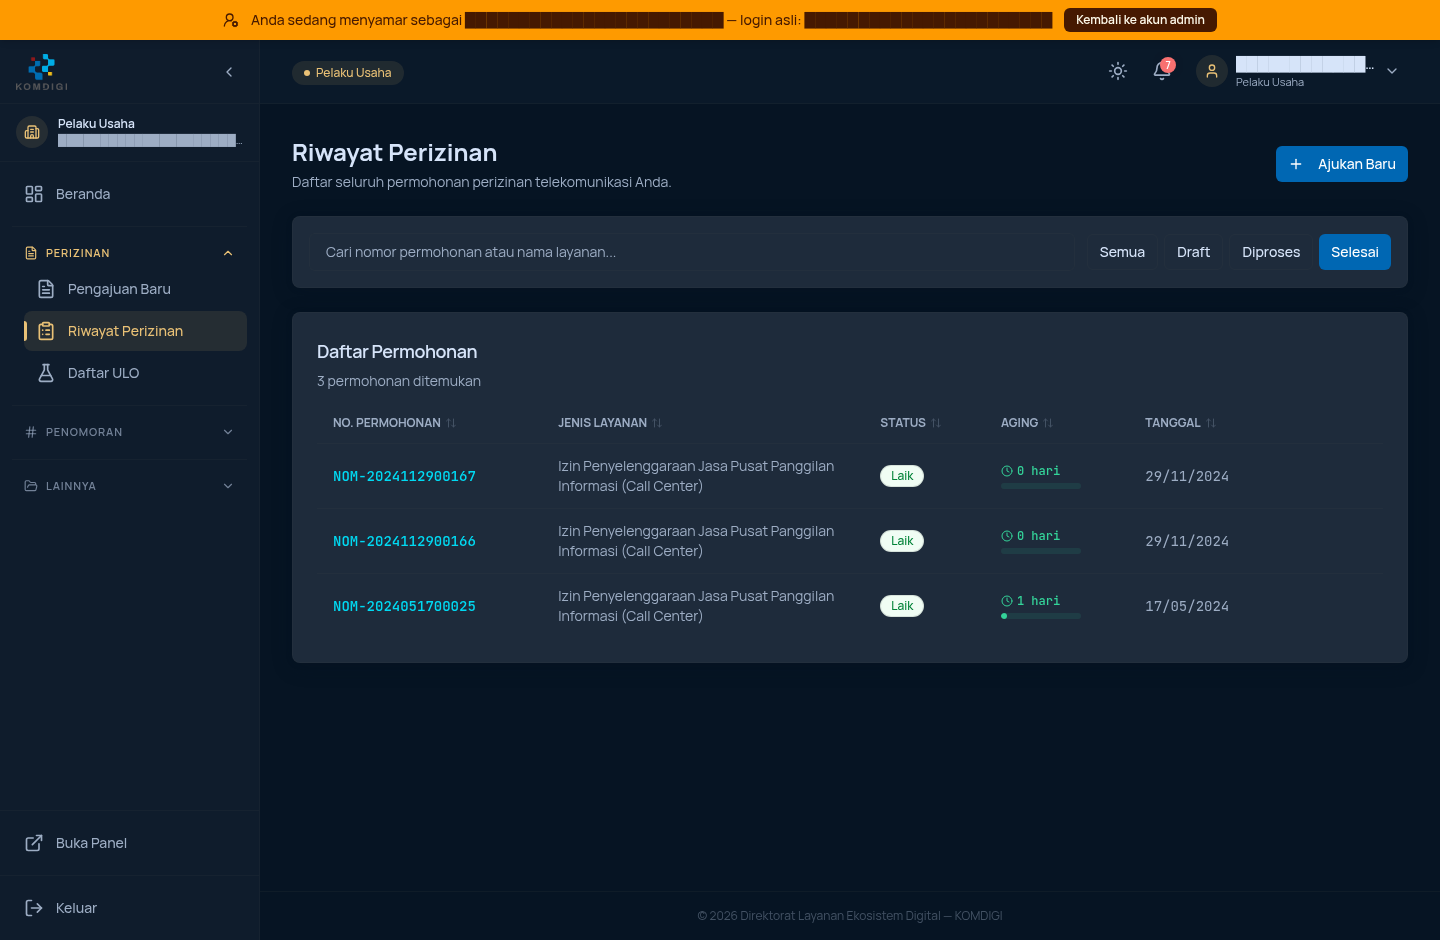
Task: Focus the search permohonan input field
Action: (x=692, y=252)
